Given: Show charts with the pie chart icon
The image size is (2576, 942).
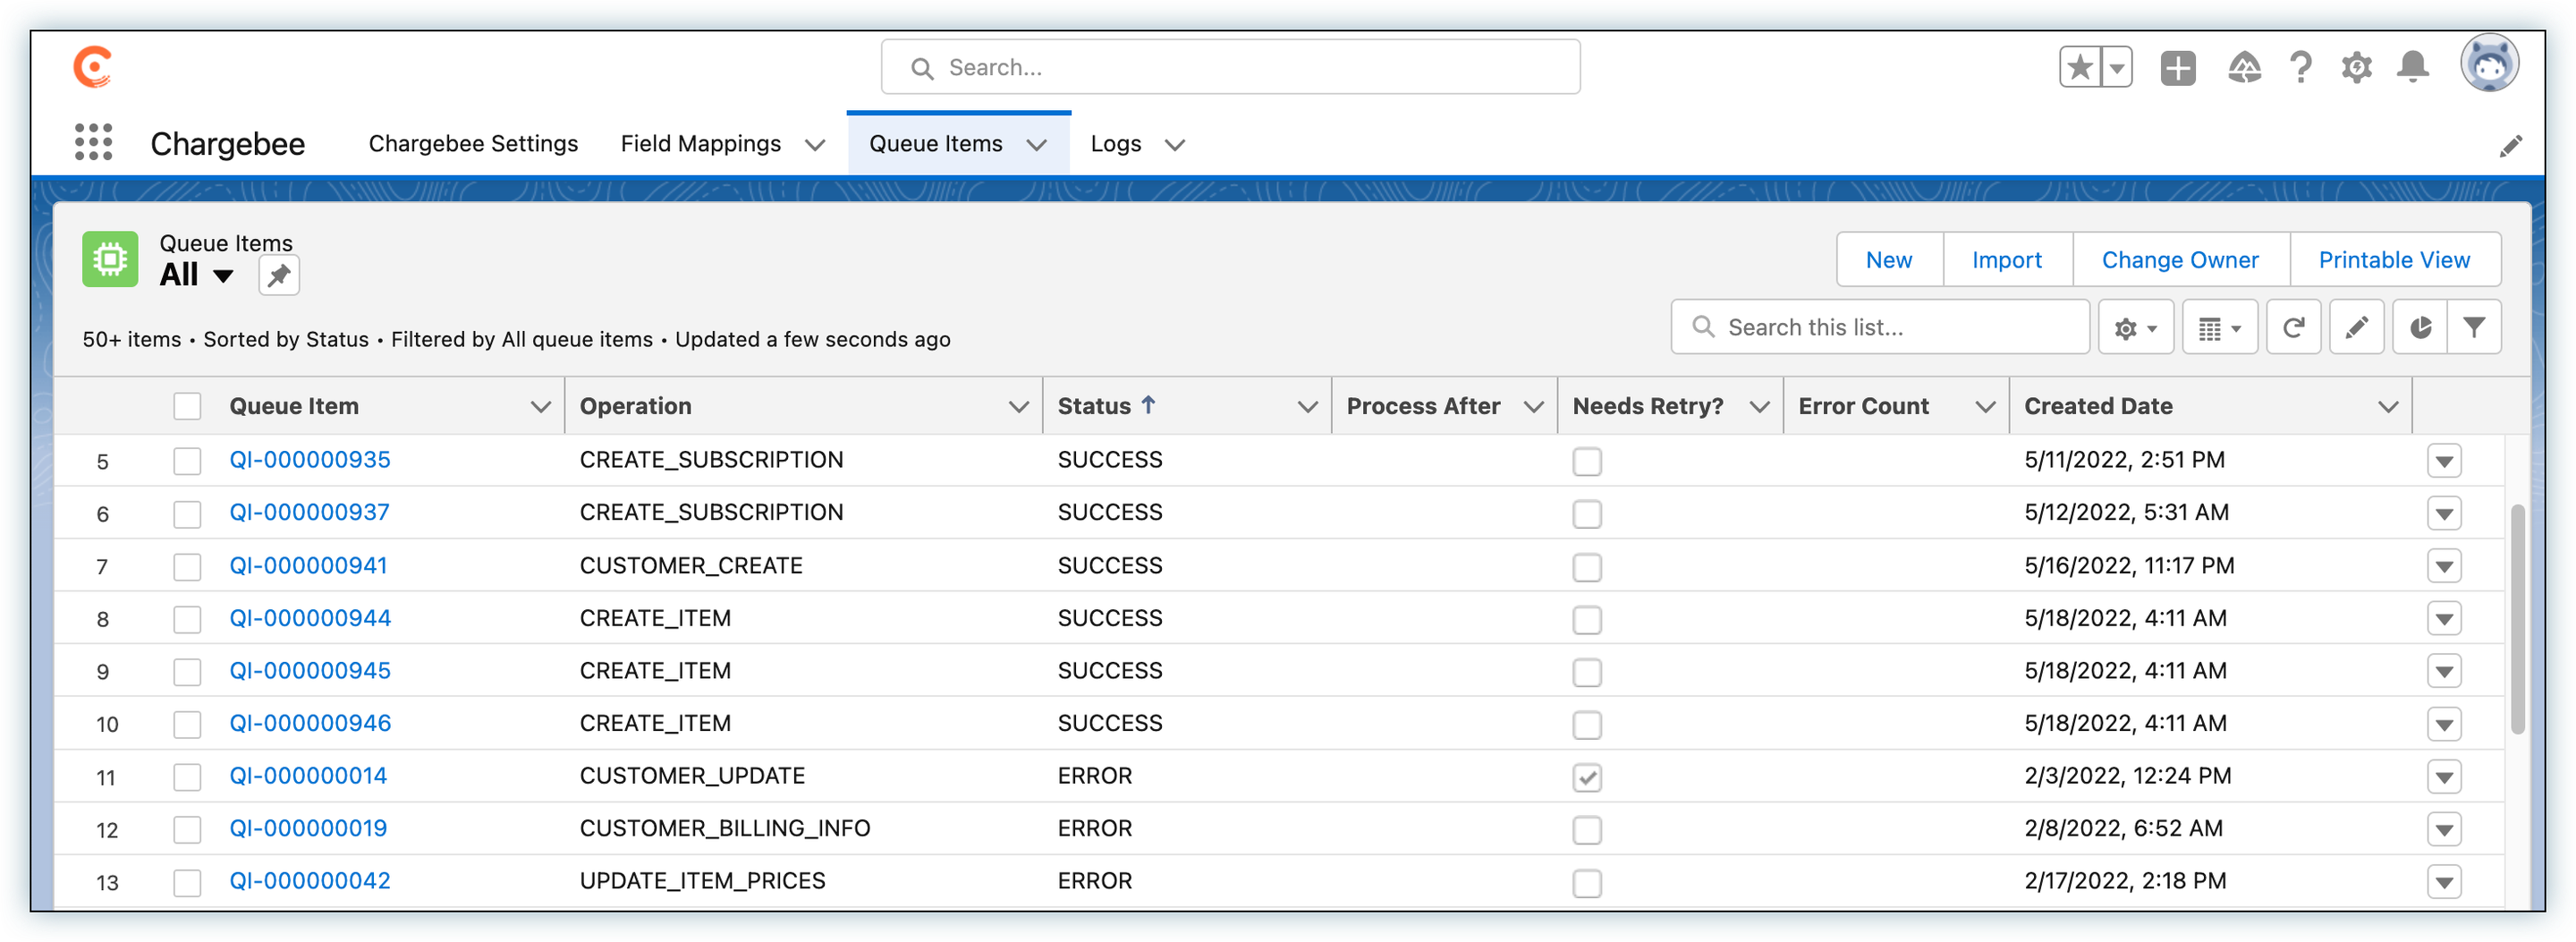Looking at the screenshot, I should (2419, 327).
